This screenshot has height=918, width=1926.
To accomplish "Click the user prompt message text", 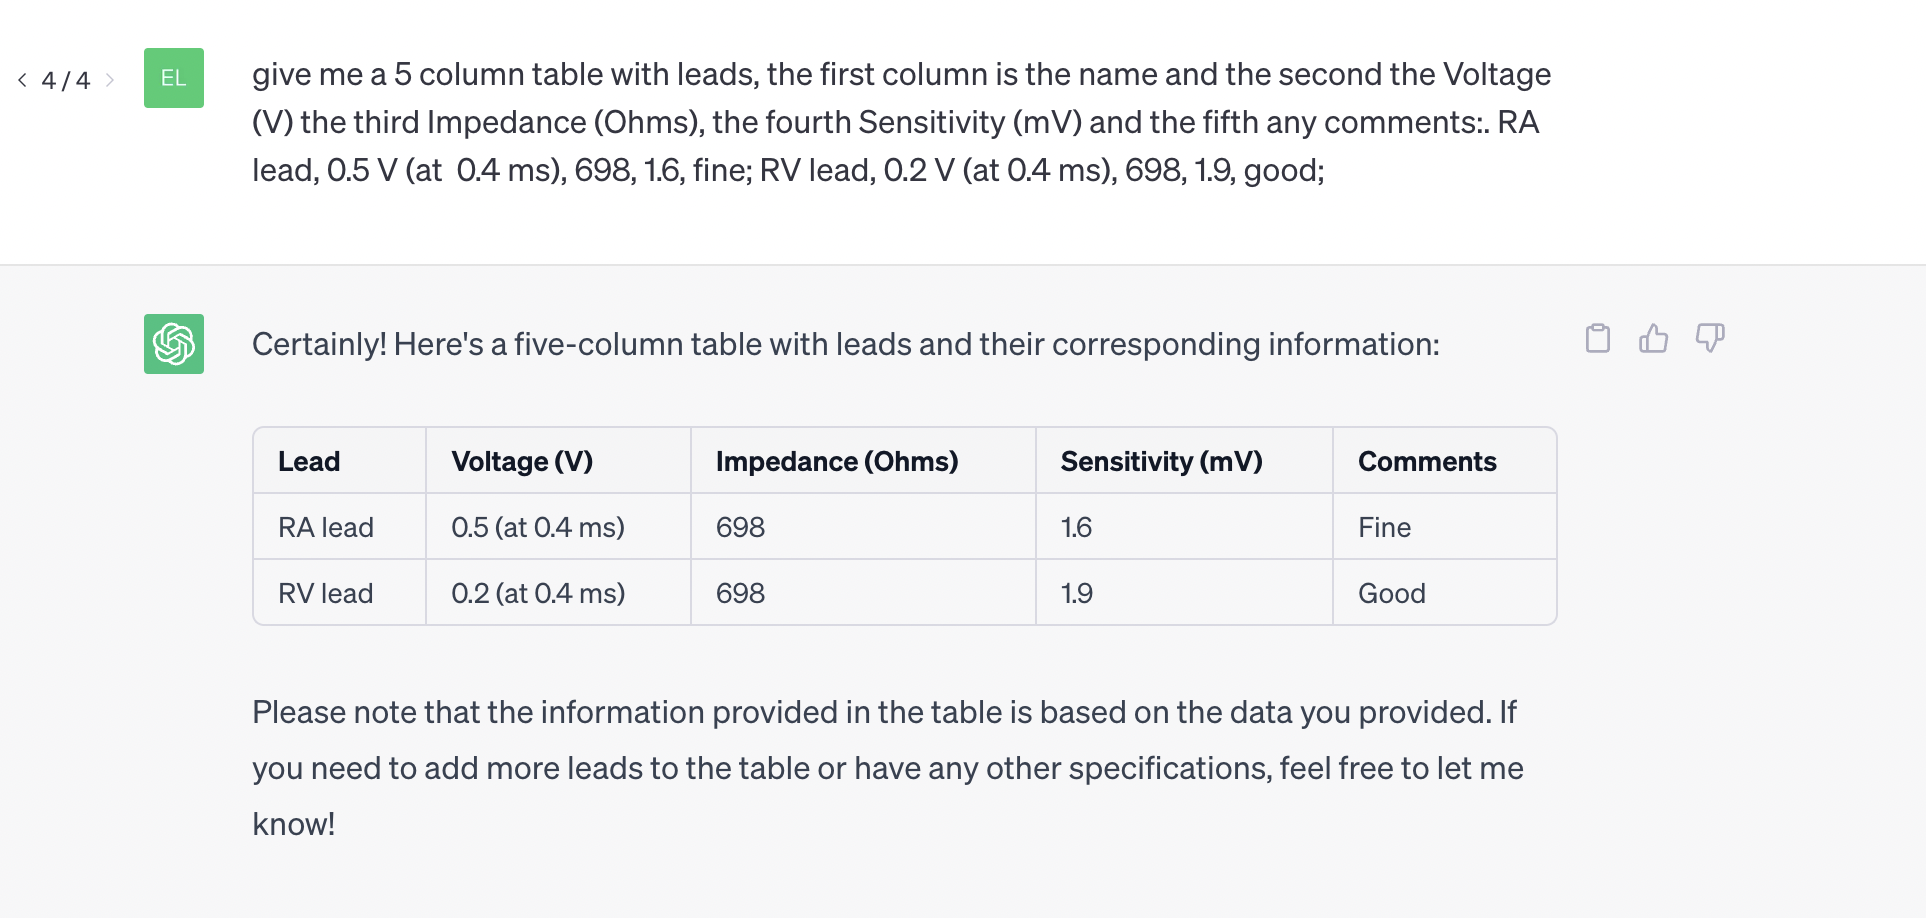I will pyautogui.click(x=901, y=122).
